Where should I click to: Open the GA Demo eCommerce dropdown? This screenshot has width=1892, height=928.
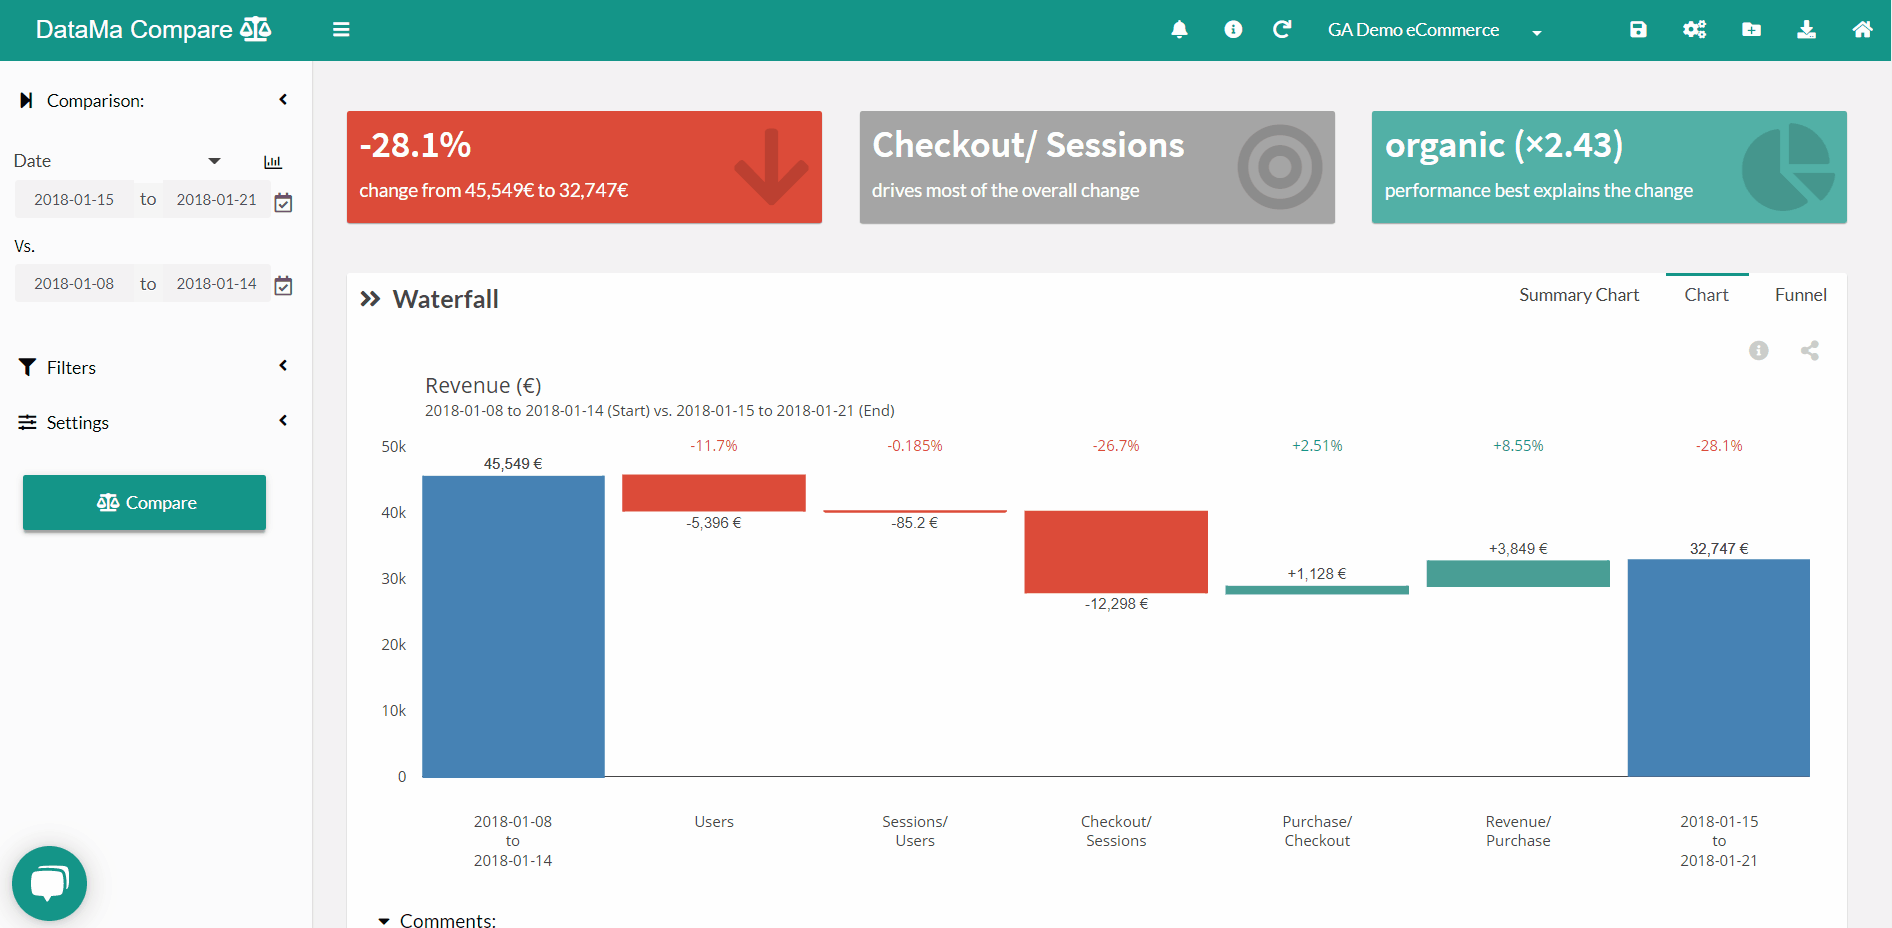(1434, 31)
